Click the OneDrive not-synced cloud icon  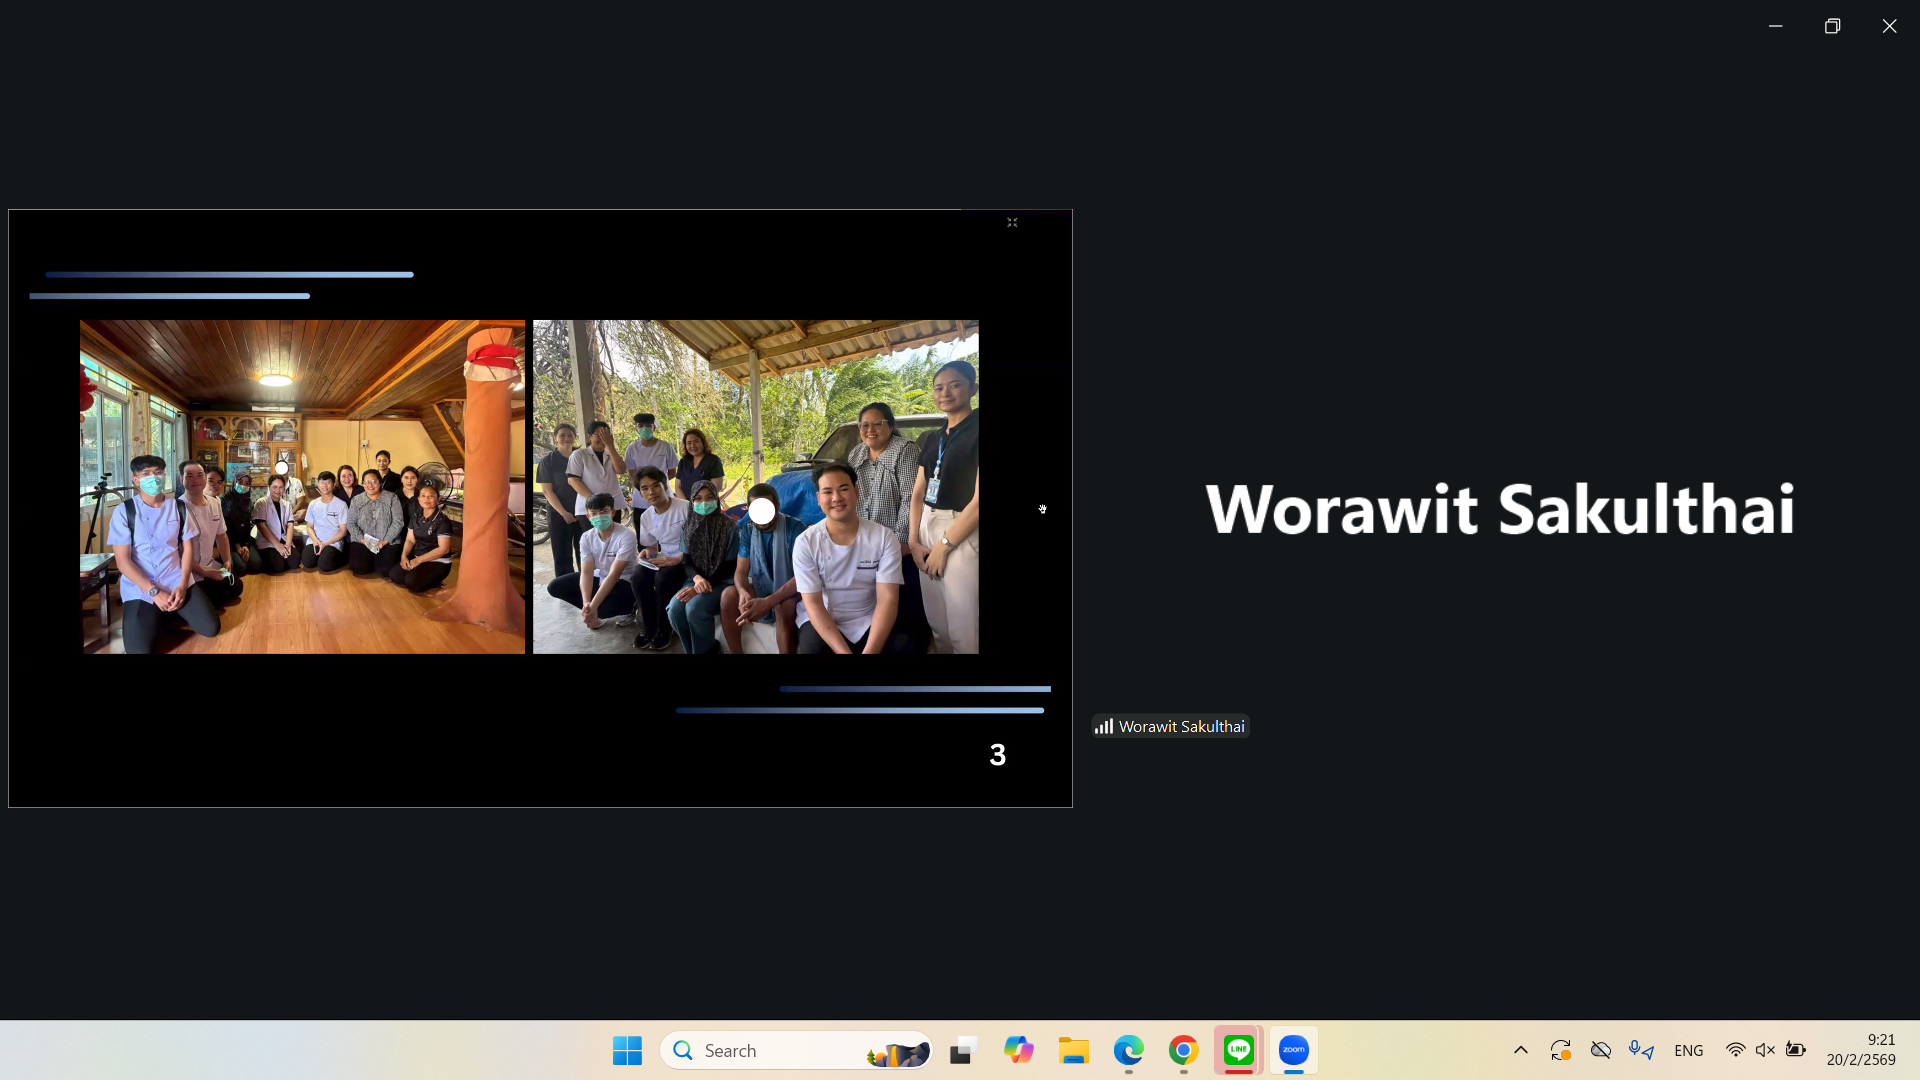[1600, 1050]
